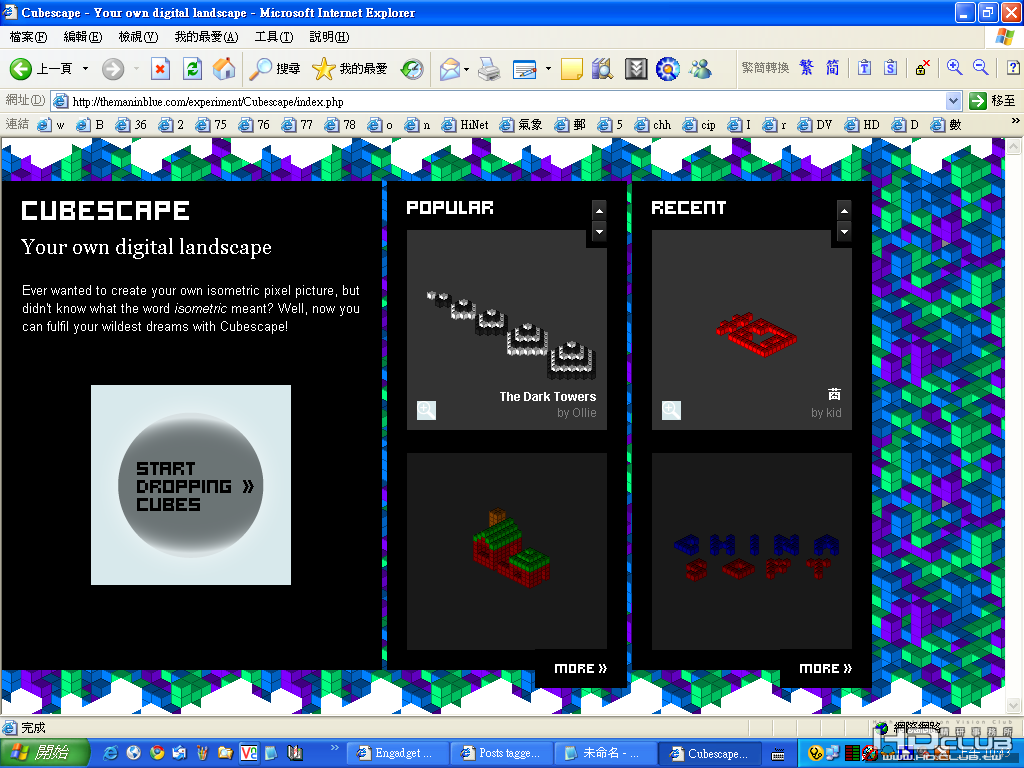1024x768 pixels.
Task: Open the Back button history arrow
Action: (86, 68)
